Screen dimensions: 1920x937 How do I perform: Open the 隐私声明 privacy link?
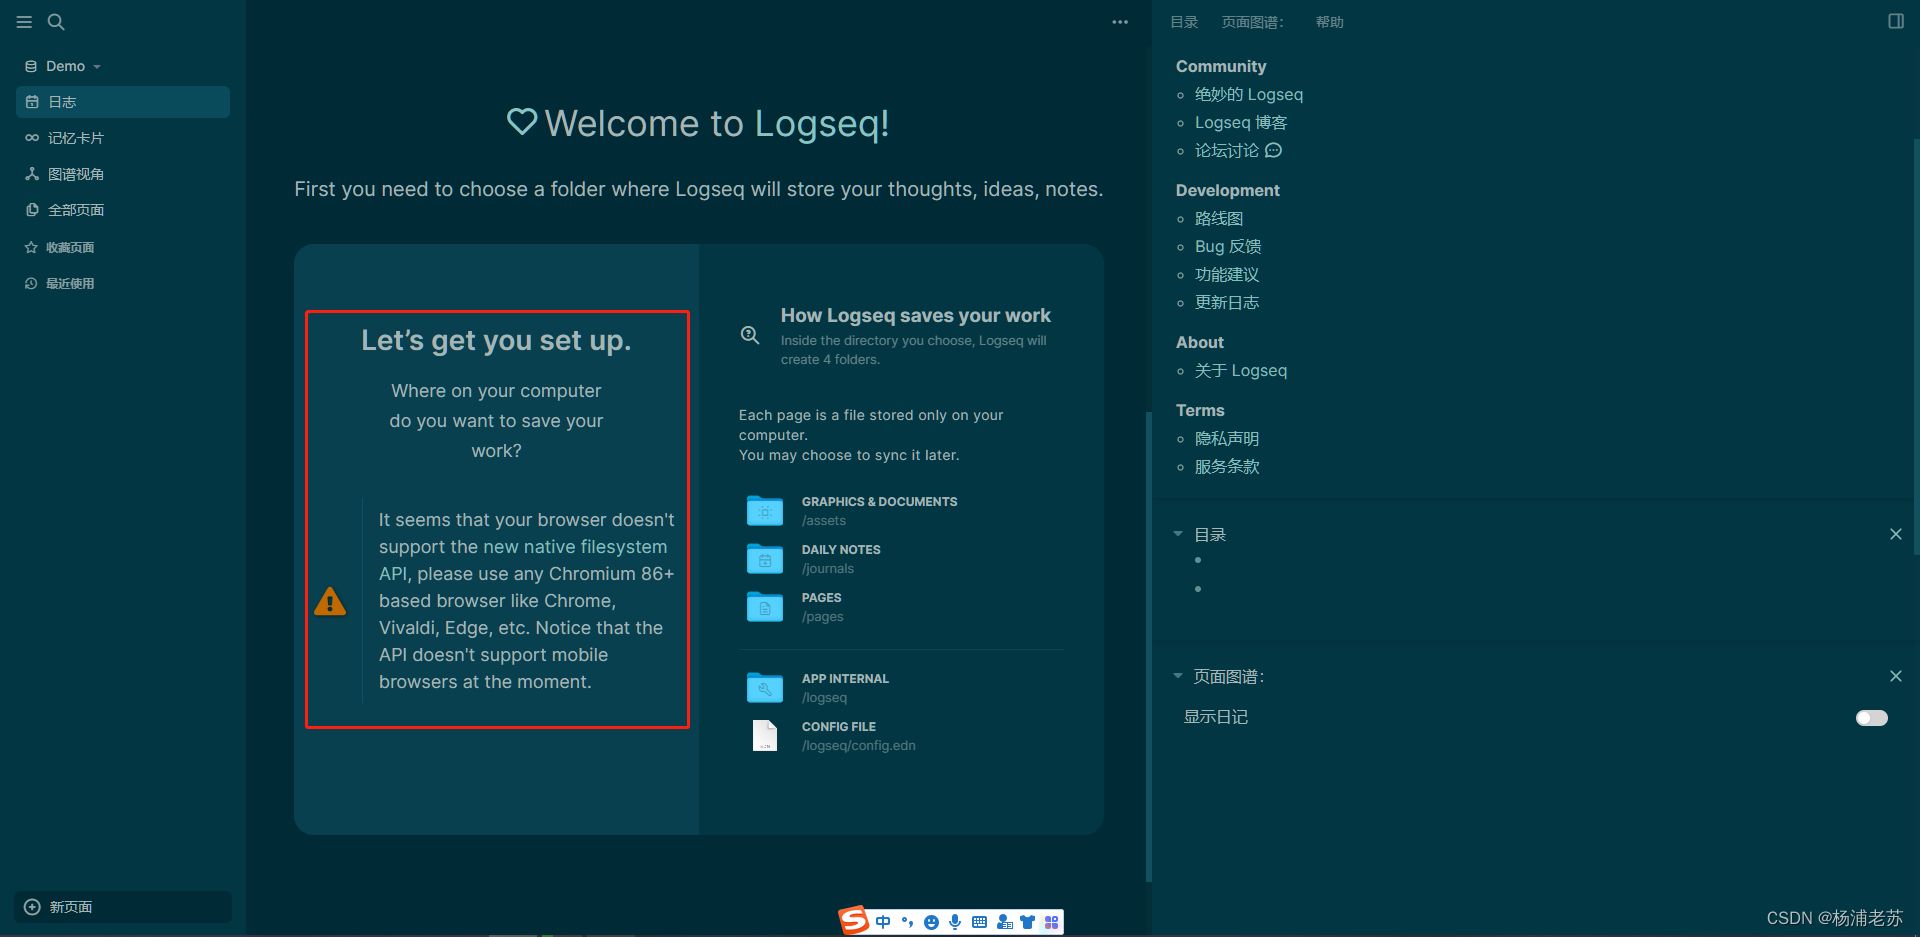coord(1227,438)
